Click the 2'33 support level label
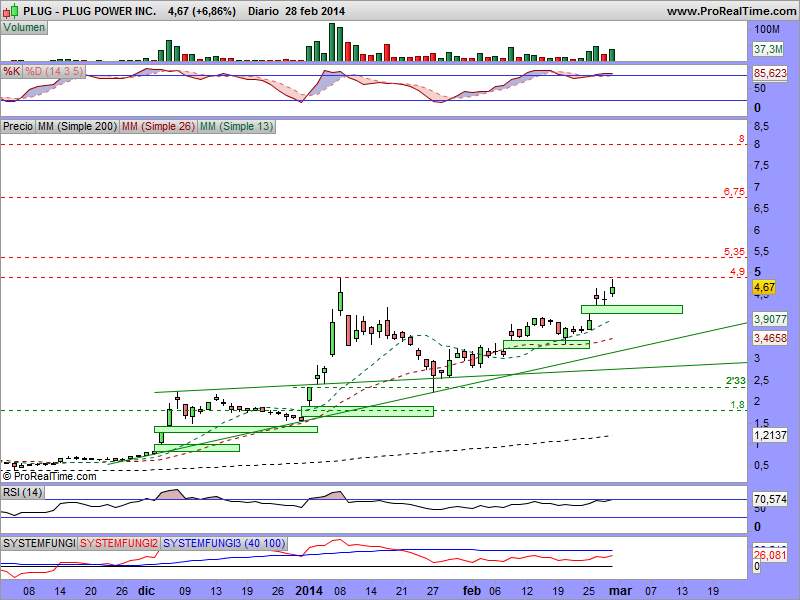 point(736,380)
